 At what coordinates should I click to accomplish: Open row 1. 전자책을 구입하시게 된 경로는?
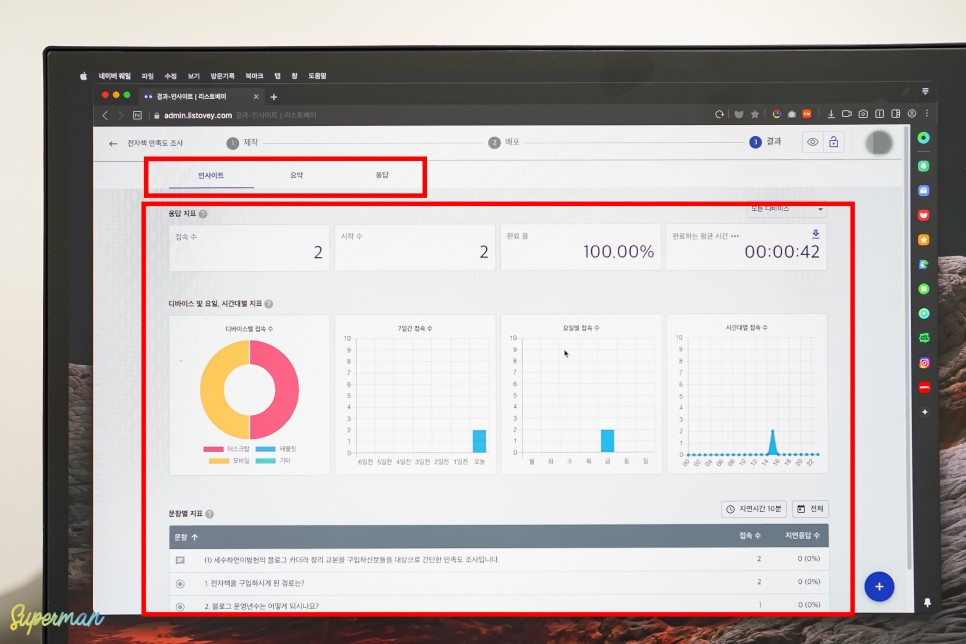point(498,583)
